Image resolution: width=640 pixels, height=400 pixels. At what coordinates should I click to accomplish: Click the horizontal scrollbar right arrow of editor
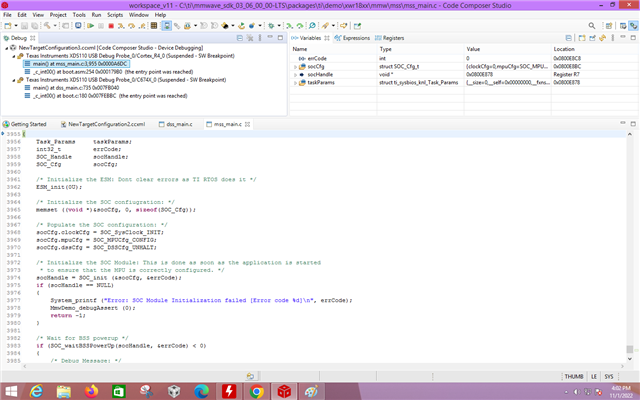622,366
